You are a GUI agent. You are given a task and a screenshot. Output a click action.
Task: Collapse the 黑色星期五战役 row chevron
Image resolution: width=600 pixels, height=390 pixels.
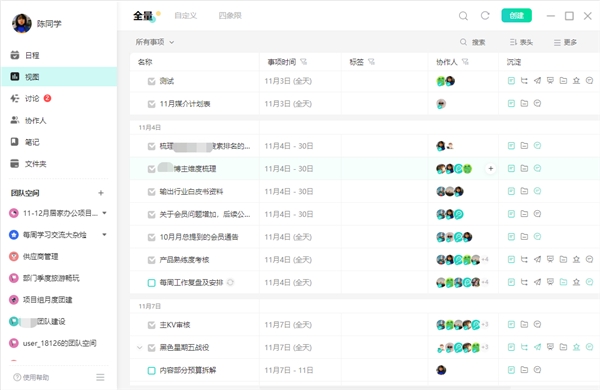(140, 348)
